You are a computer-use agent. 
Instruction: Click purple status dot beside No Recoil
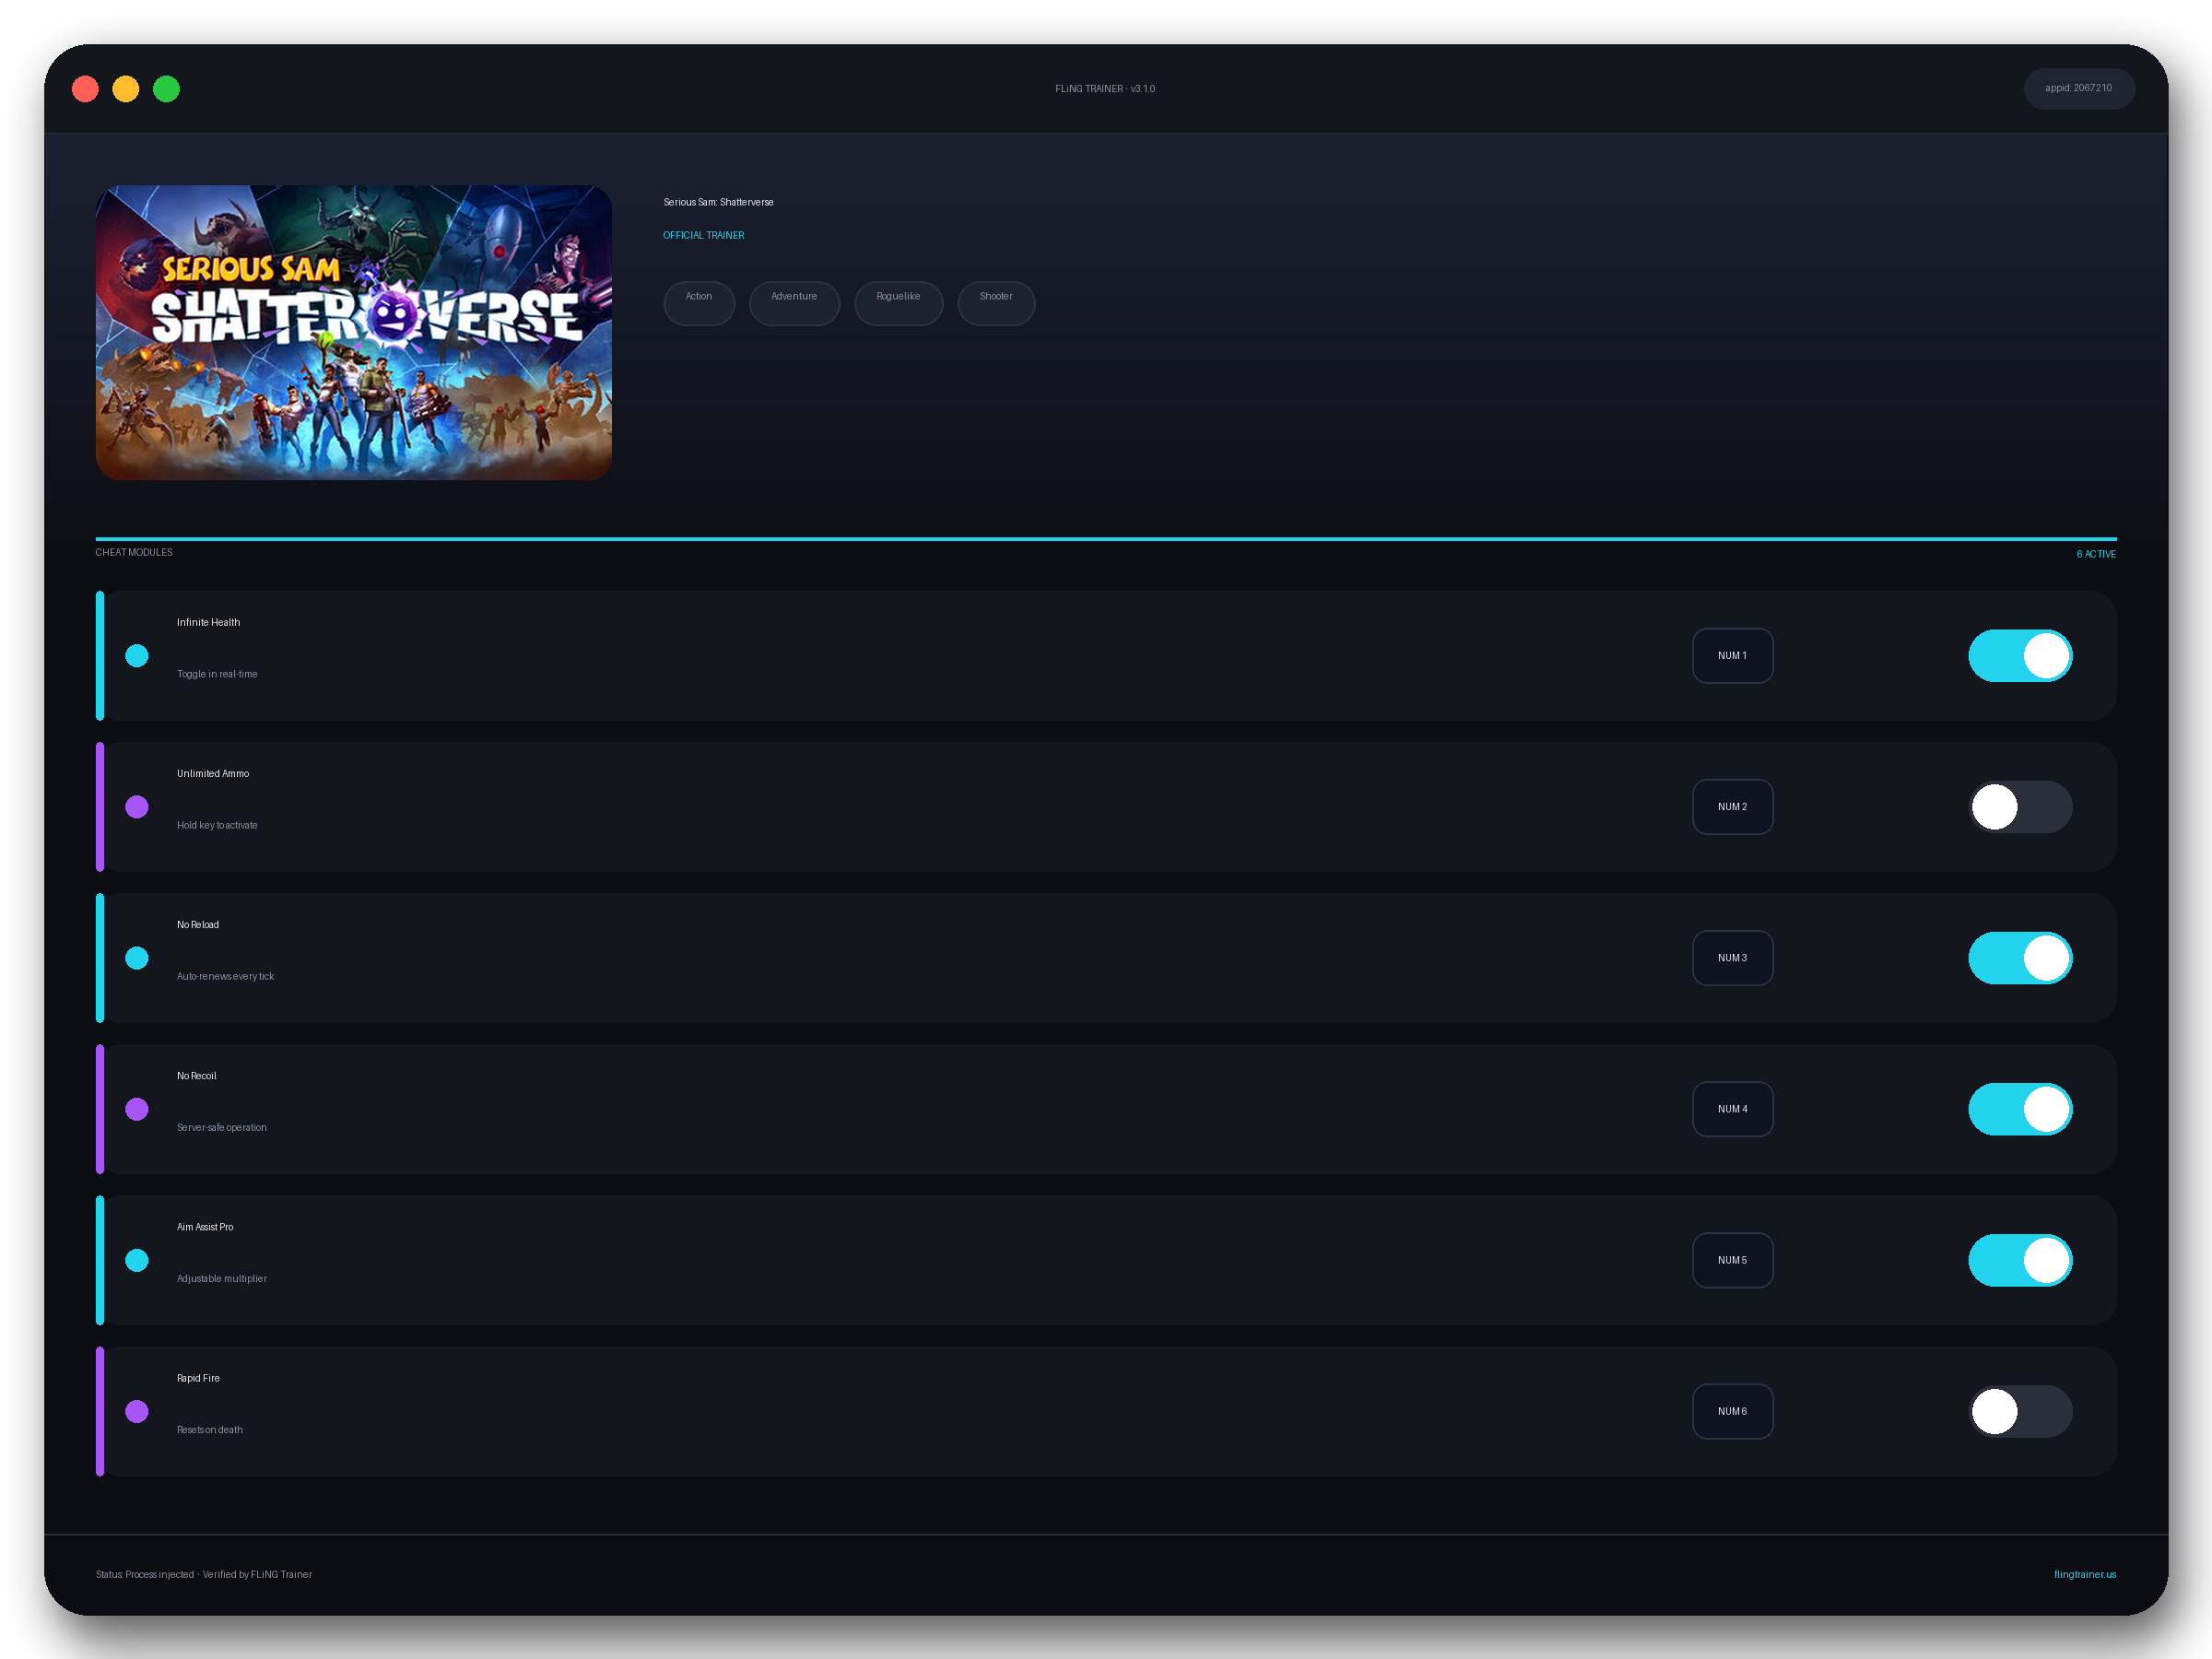137,1109
